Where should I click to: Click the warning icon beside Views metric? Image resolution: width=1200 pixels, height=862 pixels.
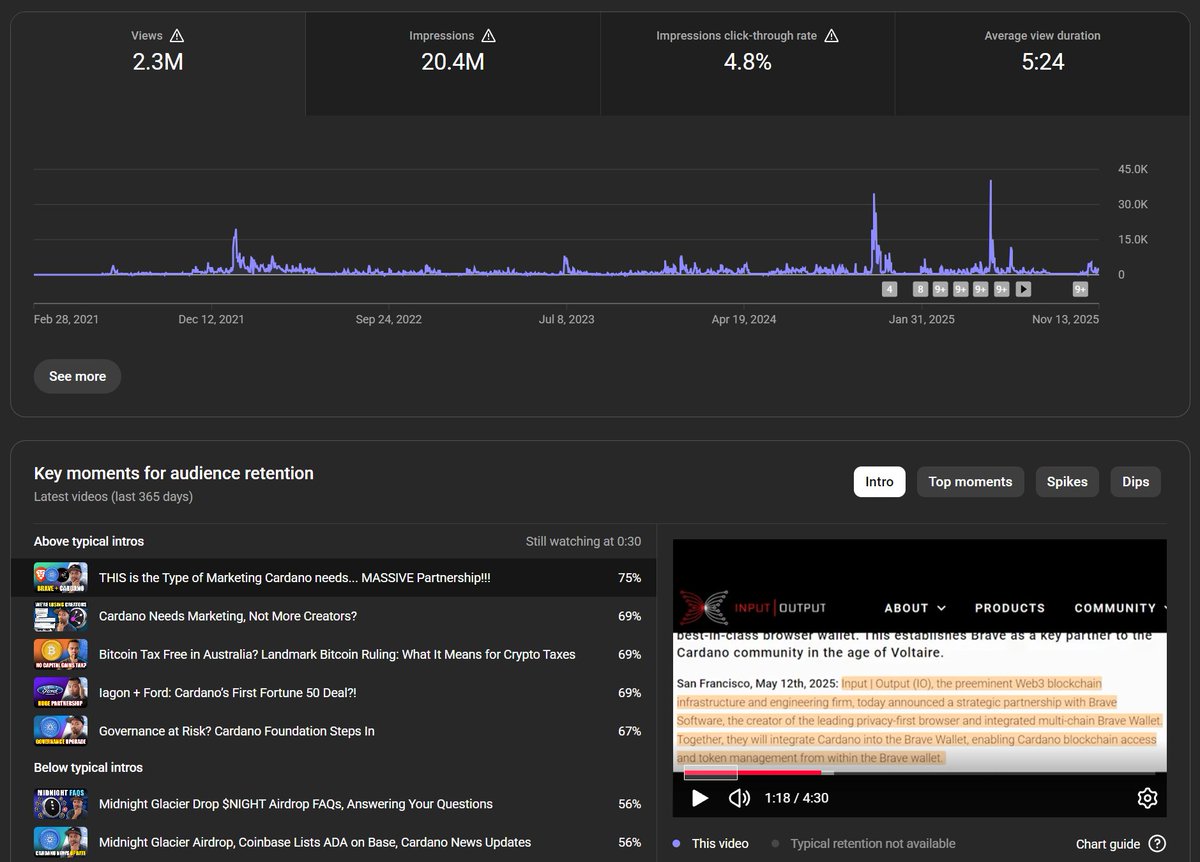(x=180, y=35)
